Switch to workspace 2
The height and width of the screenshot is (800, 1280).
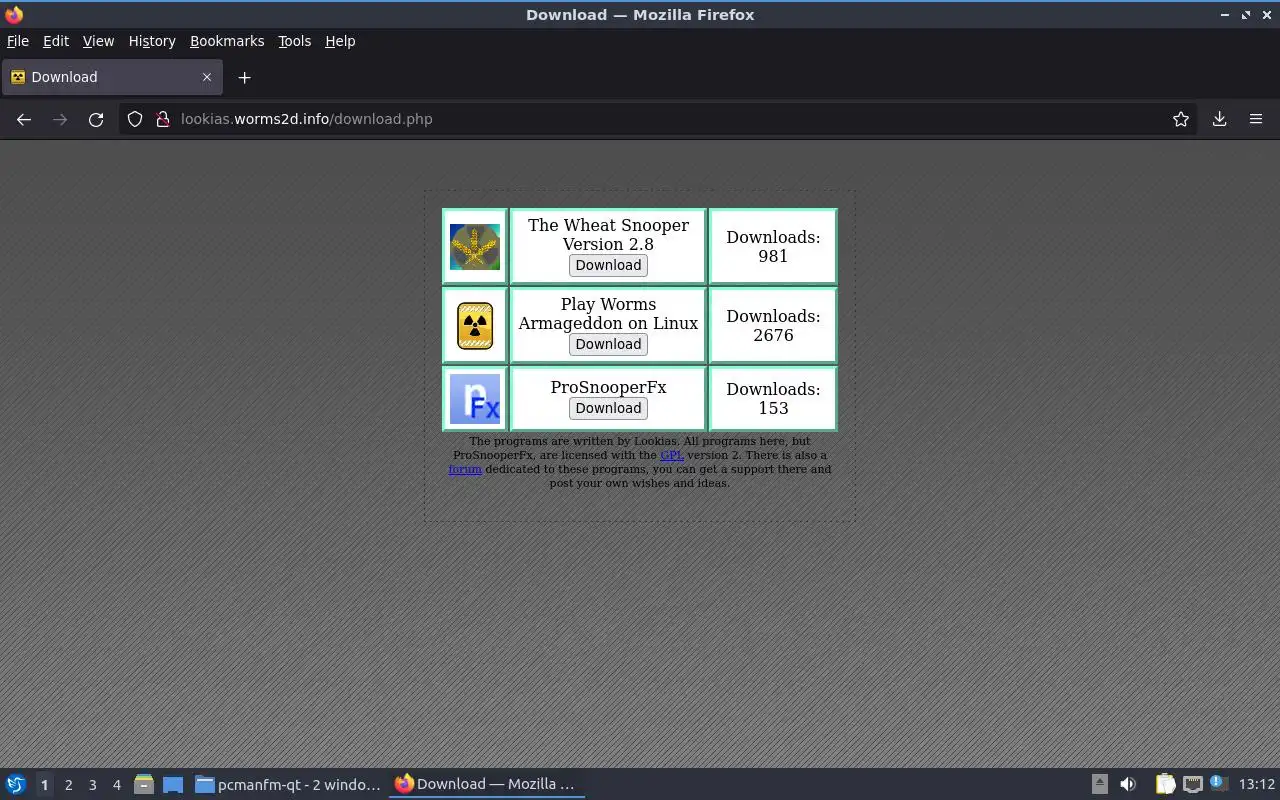tap(68, 785)
